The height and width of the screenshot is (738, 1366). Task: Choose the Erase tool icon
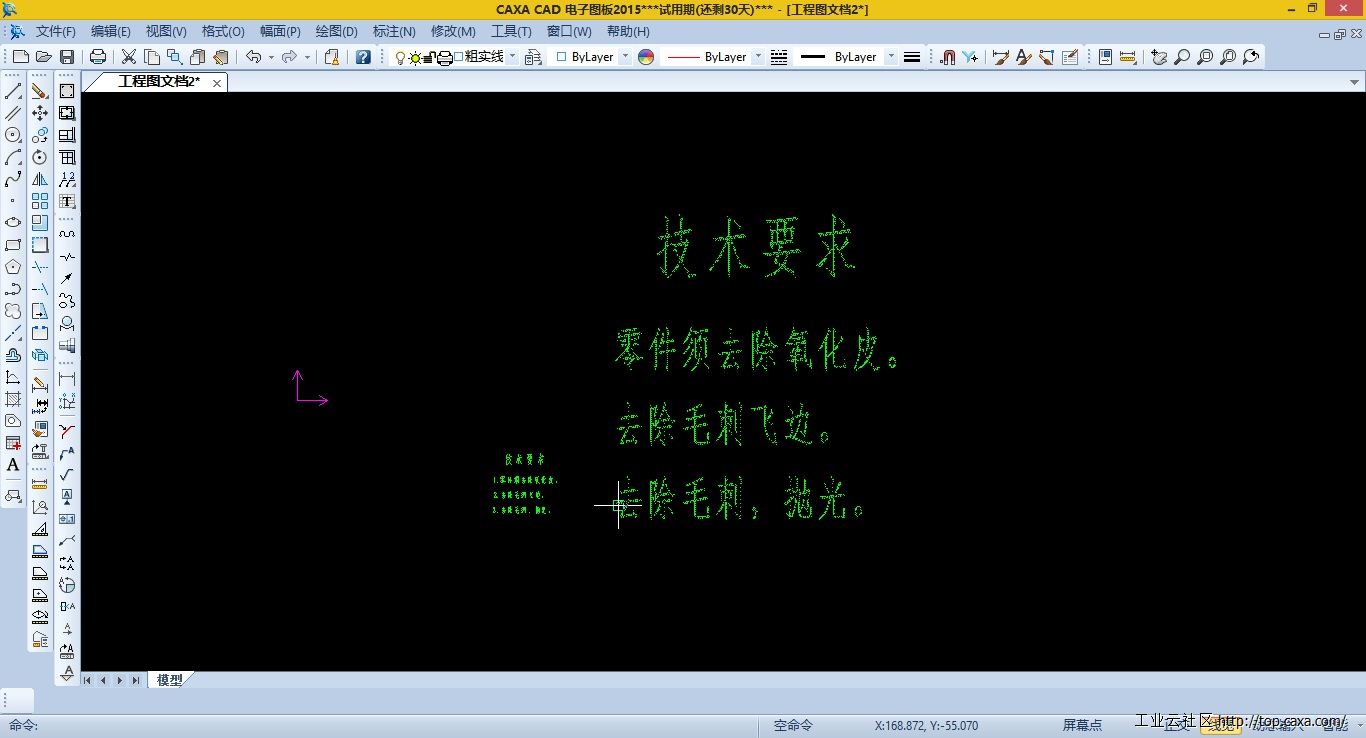pos(40,91)
